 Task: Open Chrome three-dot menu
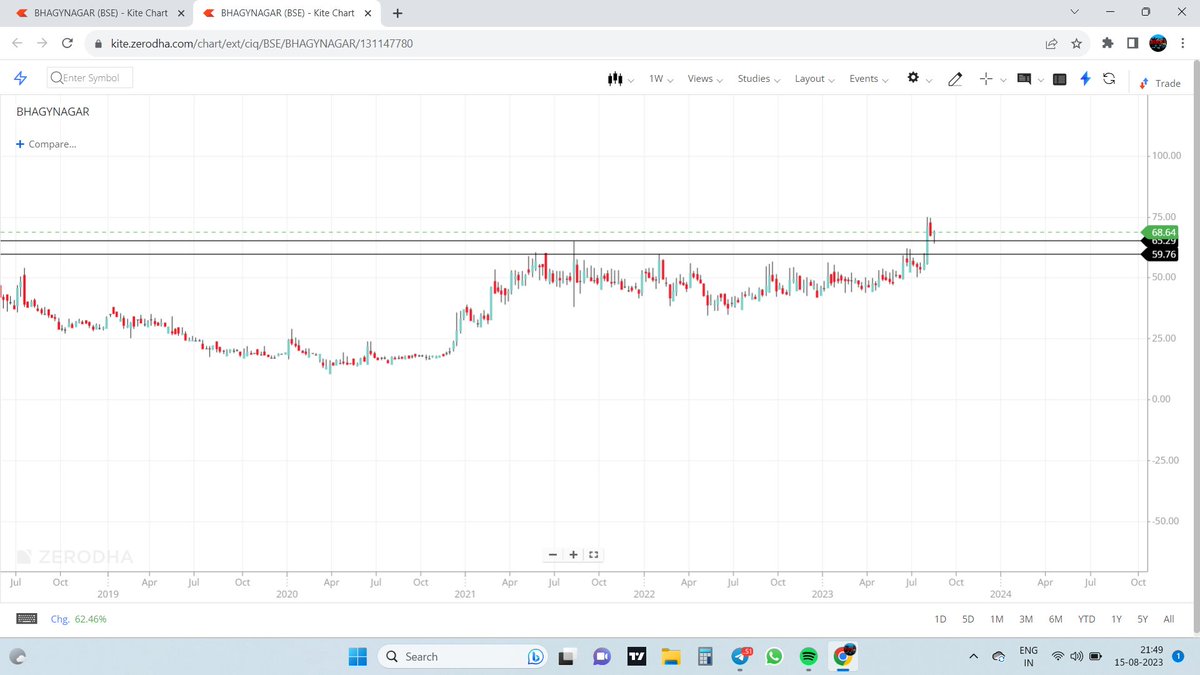pyautogui.click(x=1184, y=44)
